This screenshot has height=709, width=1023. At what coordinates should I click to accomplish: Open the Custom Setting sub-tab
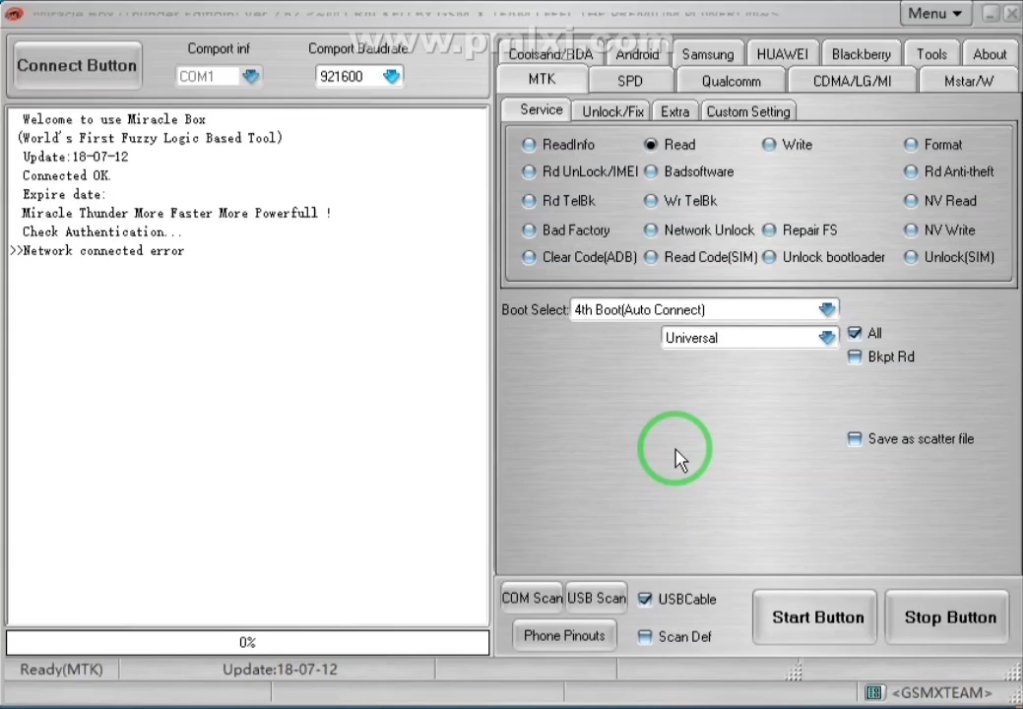pyautogui.click(x=748, y=112)
